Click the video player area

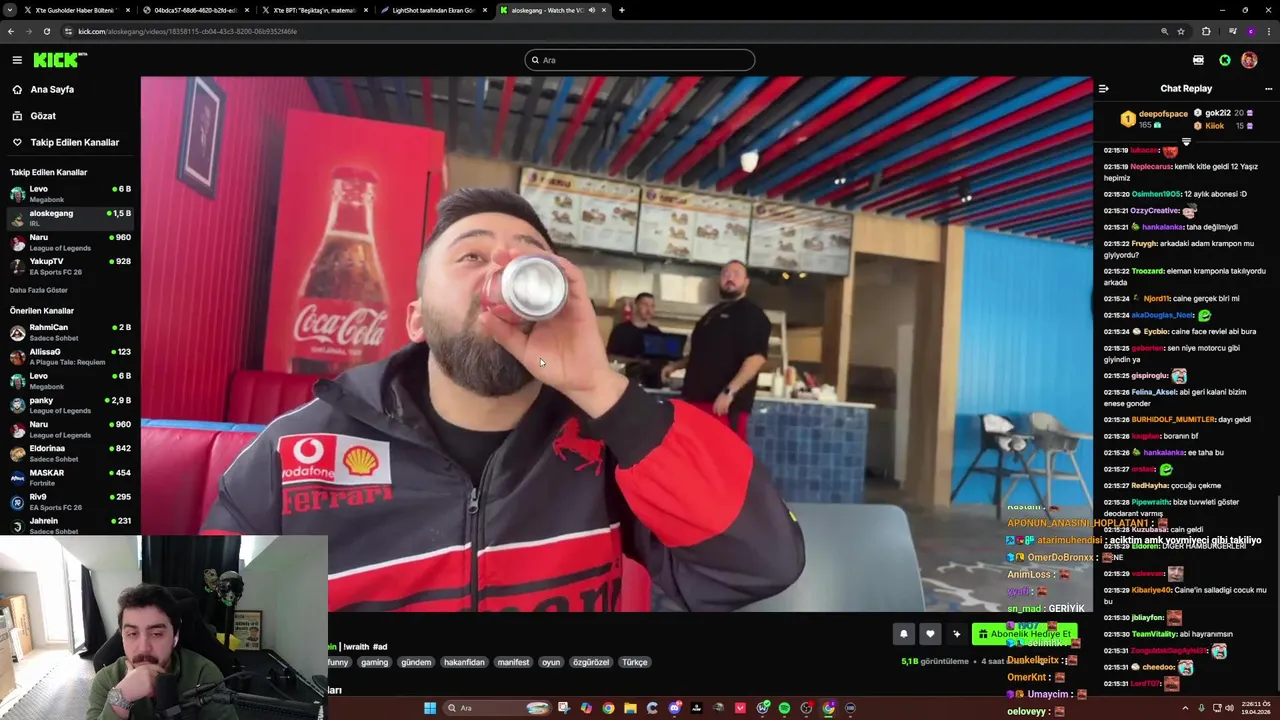616,343
